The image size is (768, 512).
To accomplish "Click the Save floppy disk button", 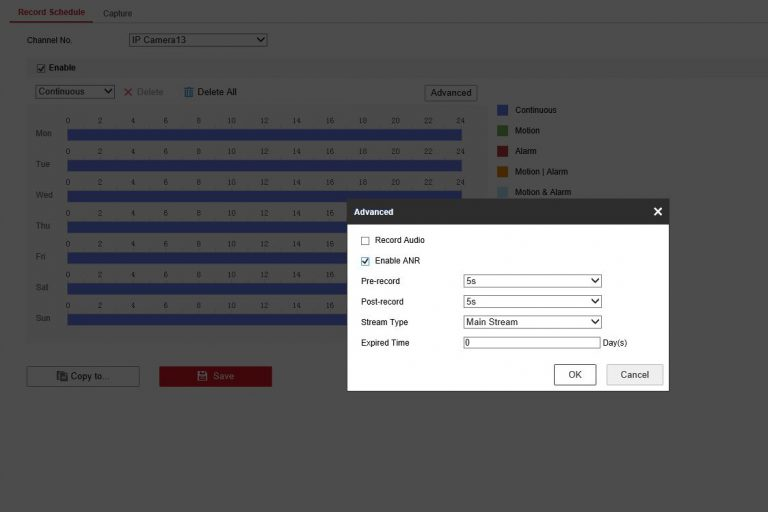I will [215, 376].
